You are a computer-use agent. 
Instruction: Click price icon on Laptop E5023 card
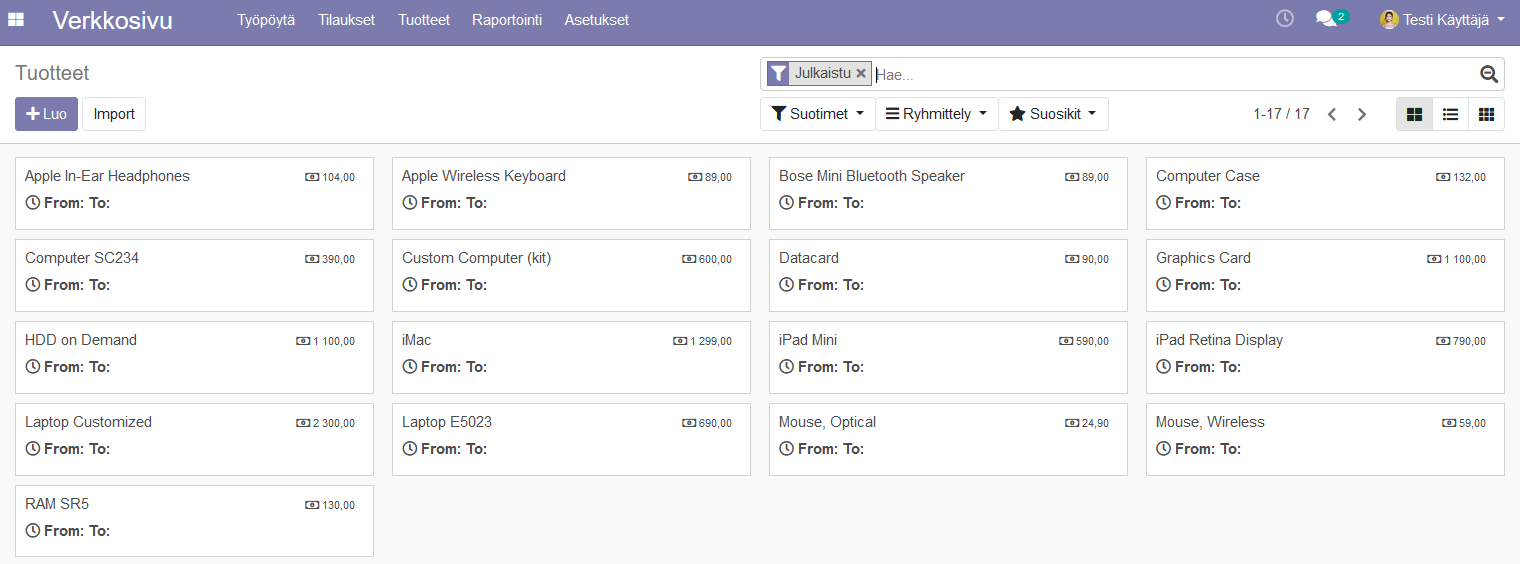(689, 423)
